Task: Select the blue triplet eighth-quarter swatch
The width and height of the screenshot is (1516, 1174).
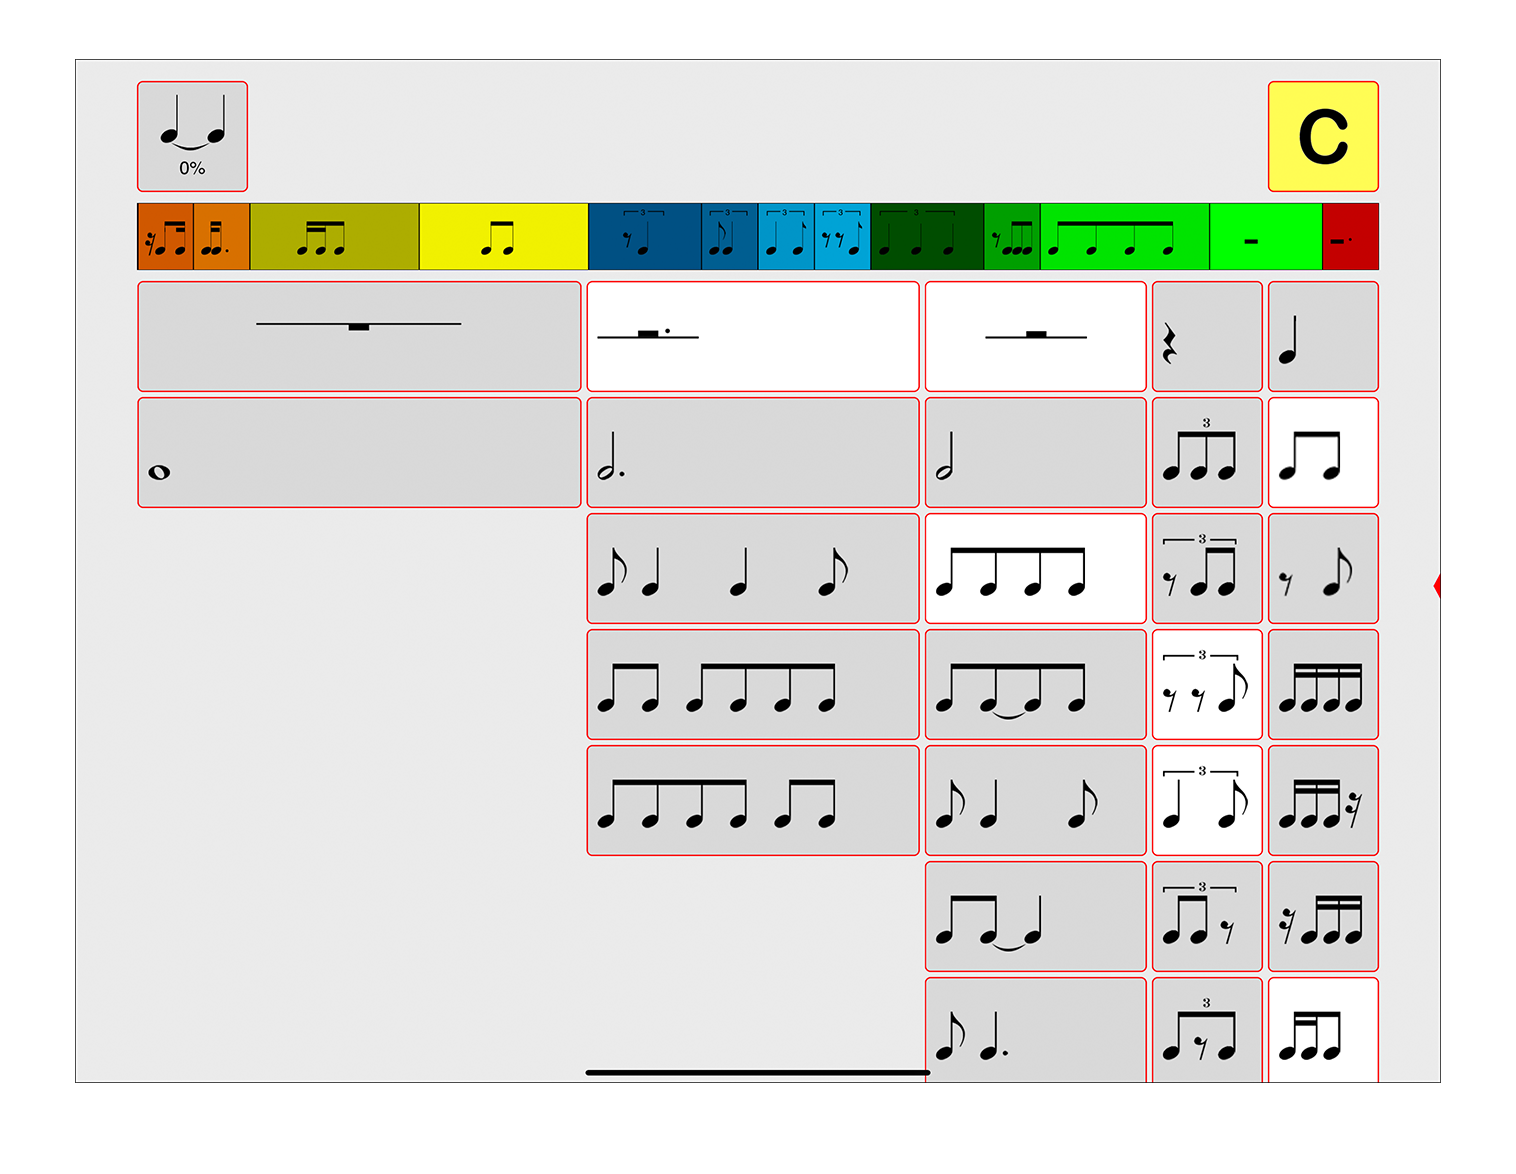Action: click(x=730, y=237)
